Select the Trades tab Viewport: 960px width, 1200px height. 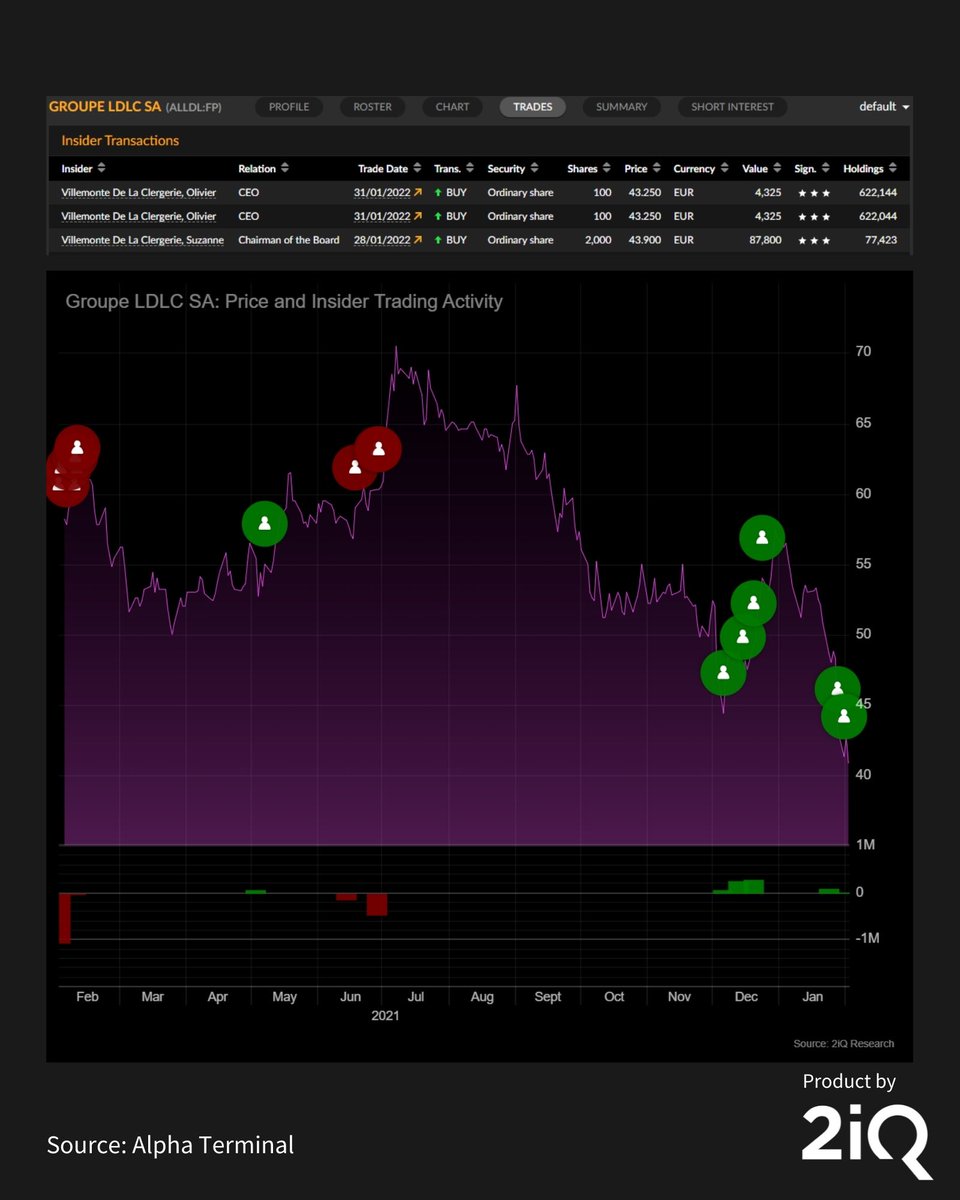(x=533, y=107)
